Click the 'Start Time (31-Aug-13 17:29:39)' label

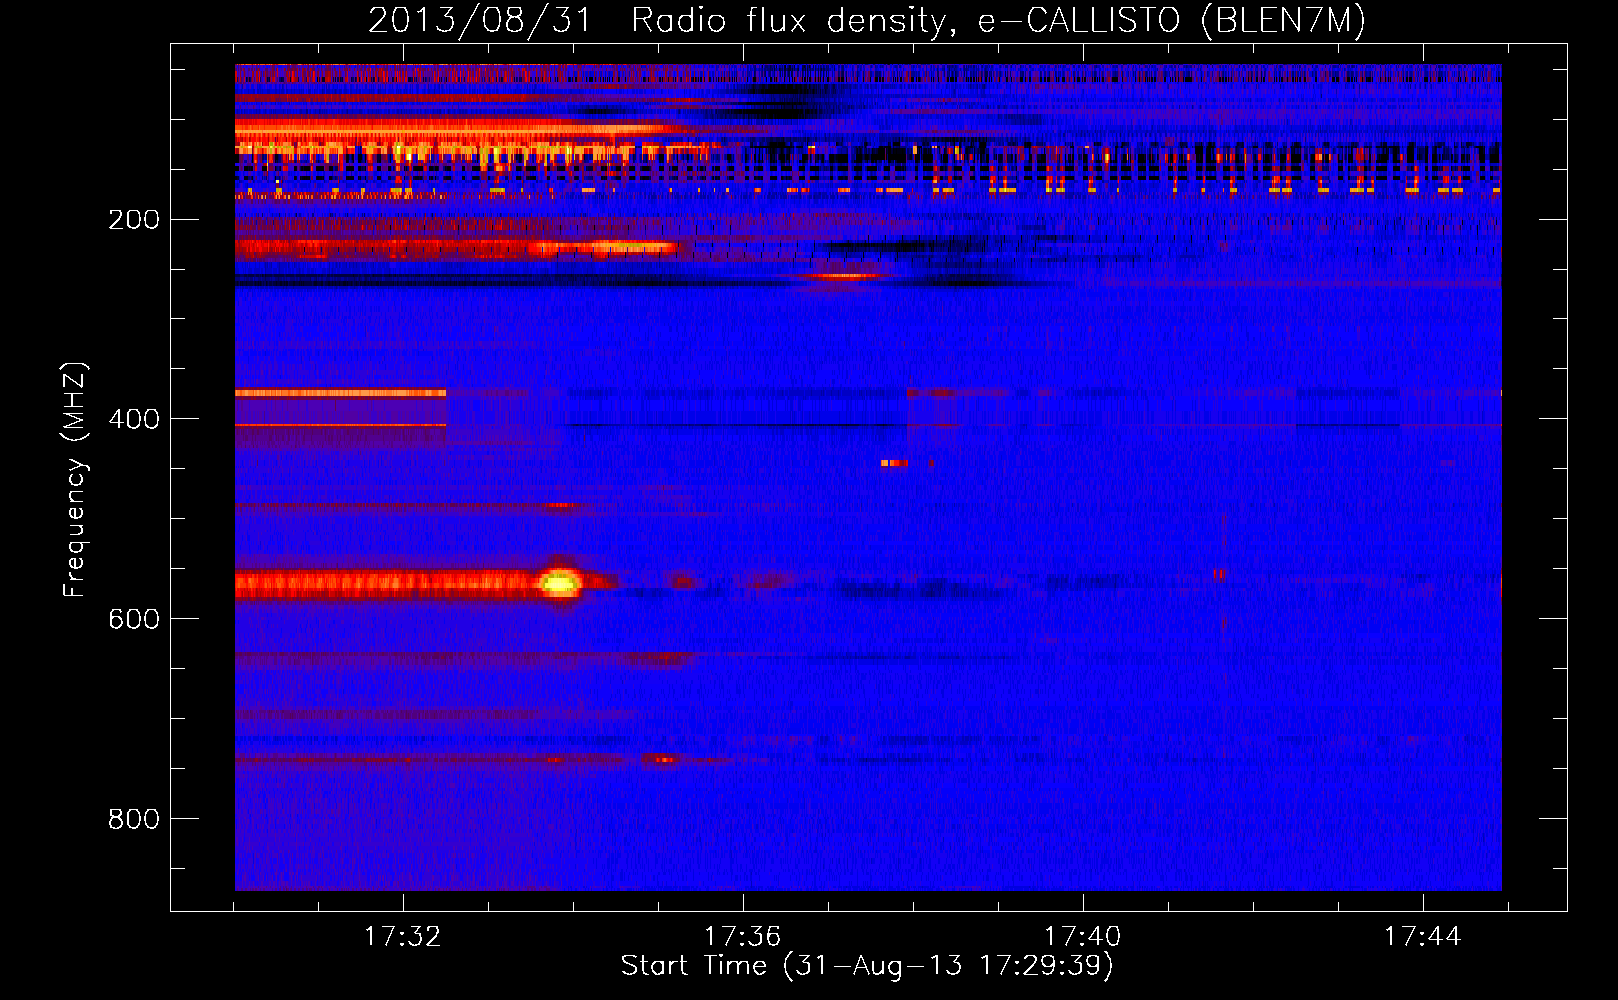(866, 966)
